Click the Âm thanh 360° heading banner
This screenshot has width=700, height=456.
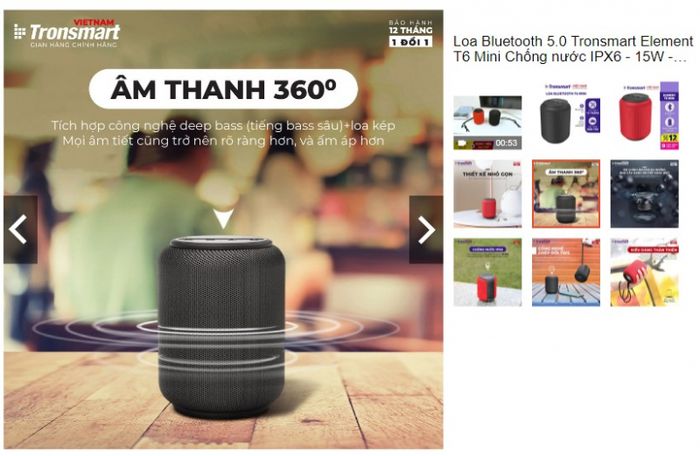click(223, 89)
